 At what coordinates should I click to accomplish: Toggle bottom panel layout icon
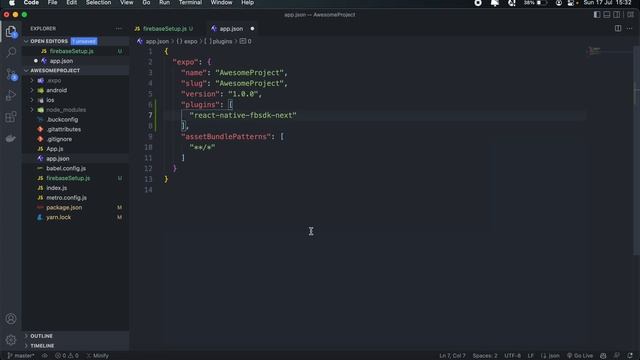[x=607, y=15]
